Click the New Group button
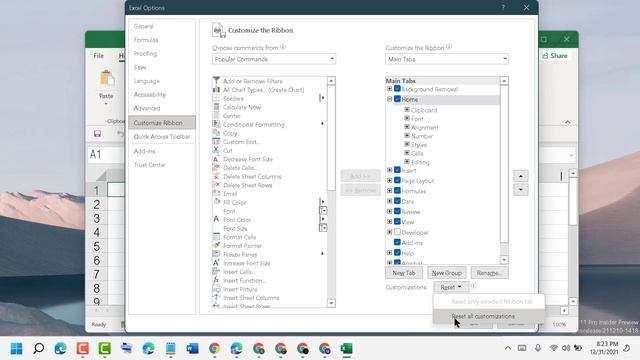Image resolution: width=640 pixels, height=360 pixels. [x=447, y=273]
